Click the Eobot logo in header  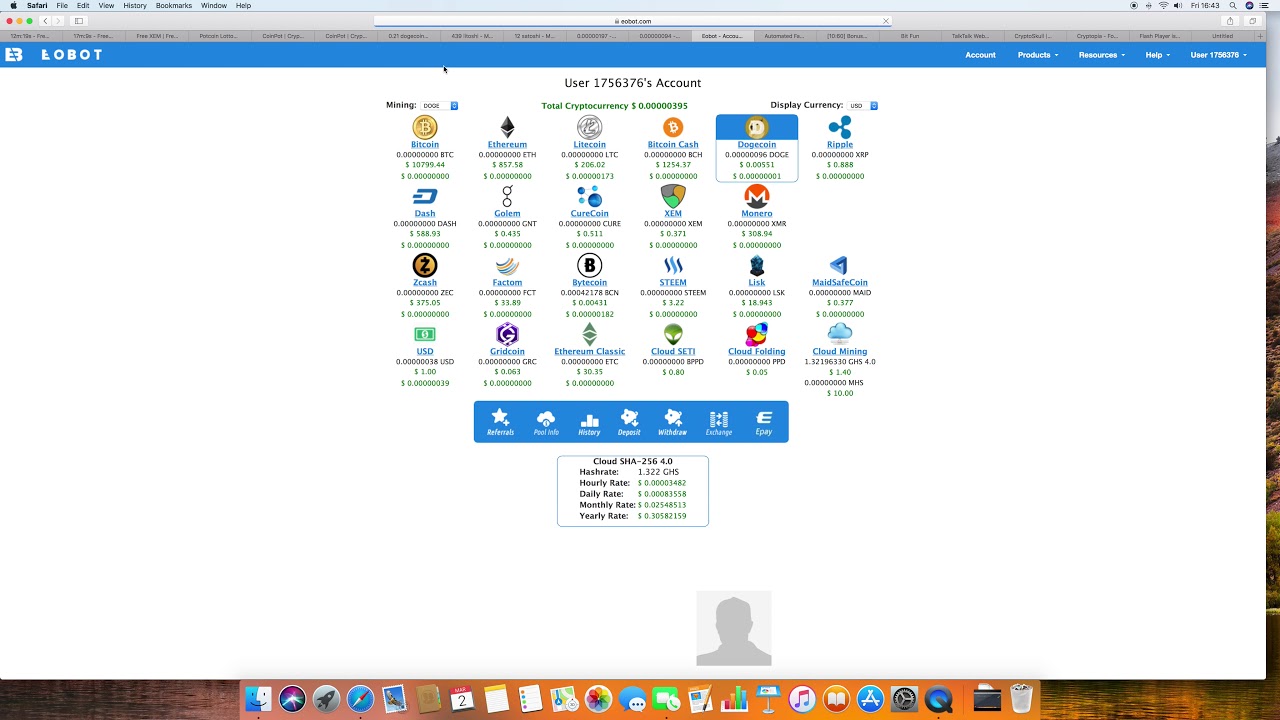(x=53, y=55)
